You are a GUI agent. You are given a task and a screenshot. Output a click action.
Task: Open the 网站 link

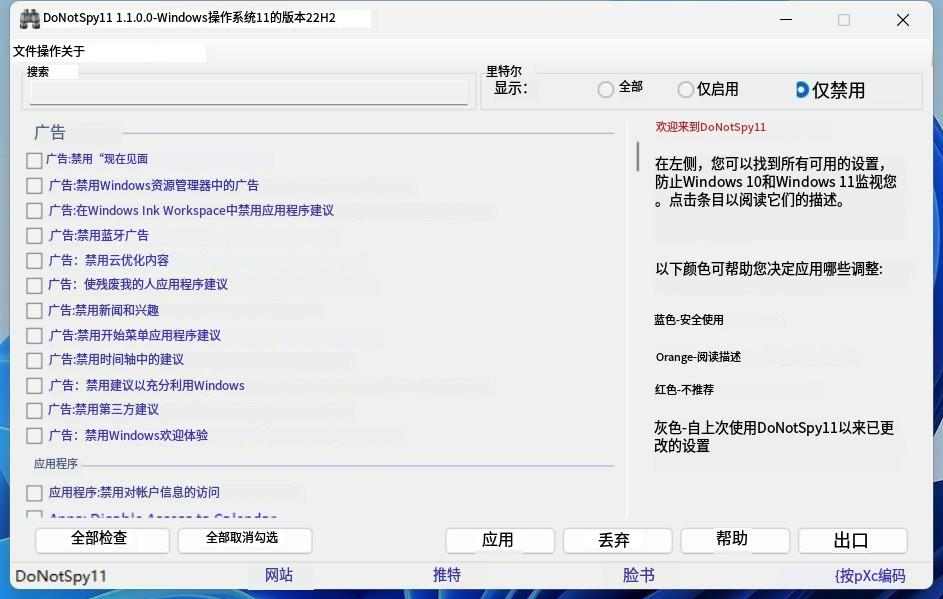coord(278,575)
